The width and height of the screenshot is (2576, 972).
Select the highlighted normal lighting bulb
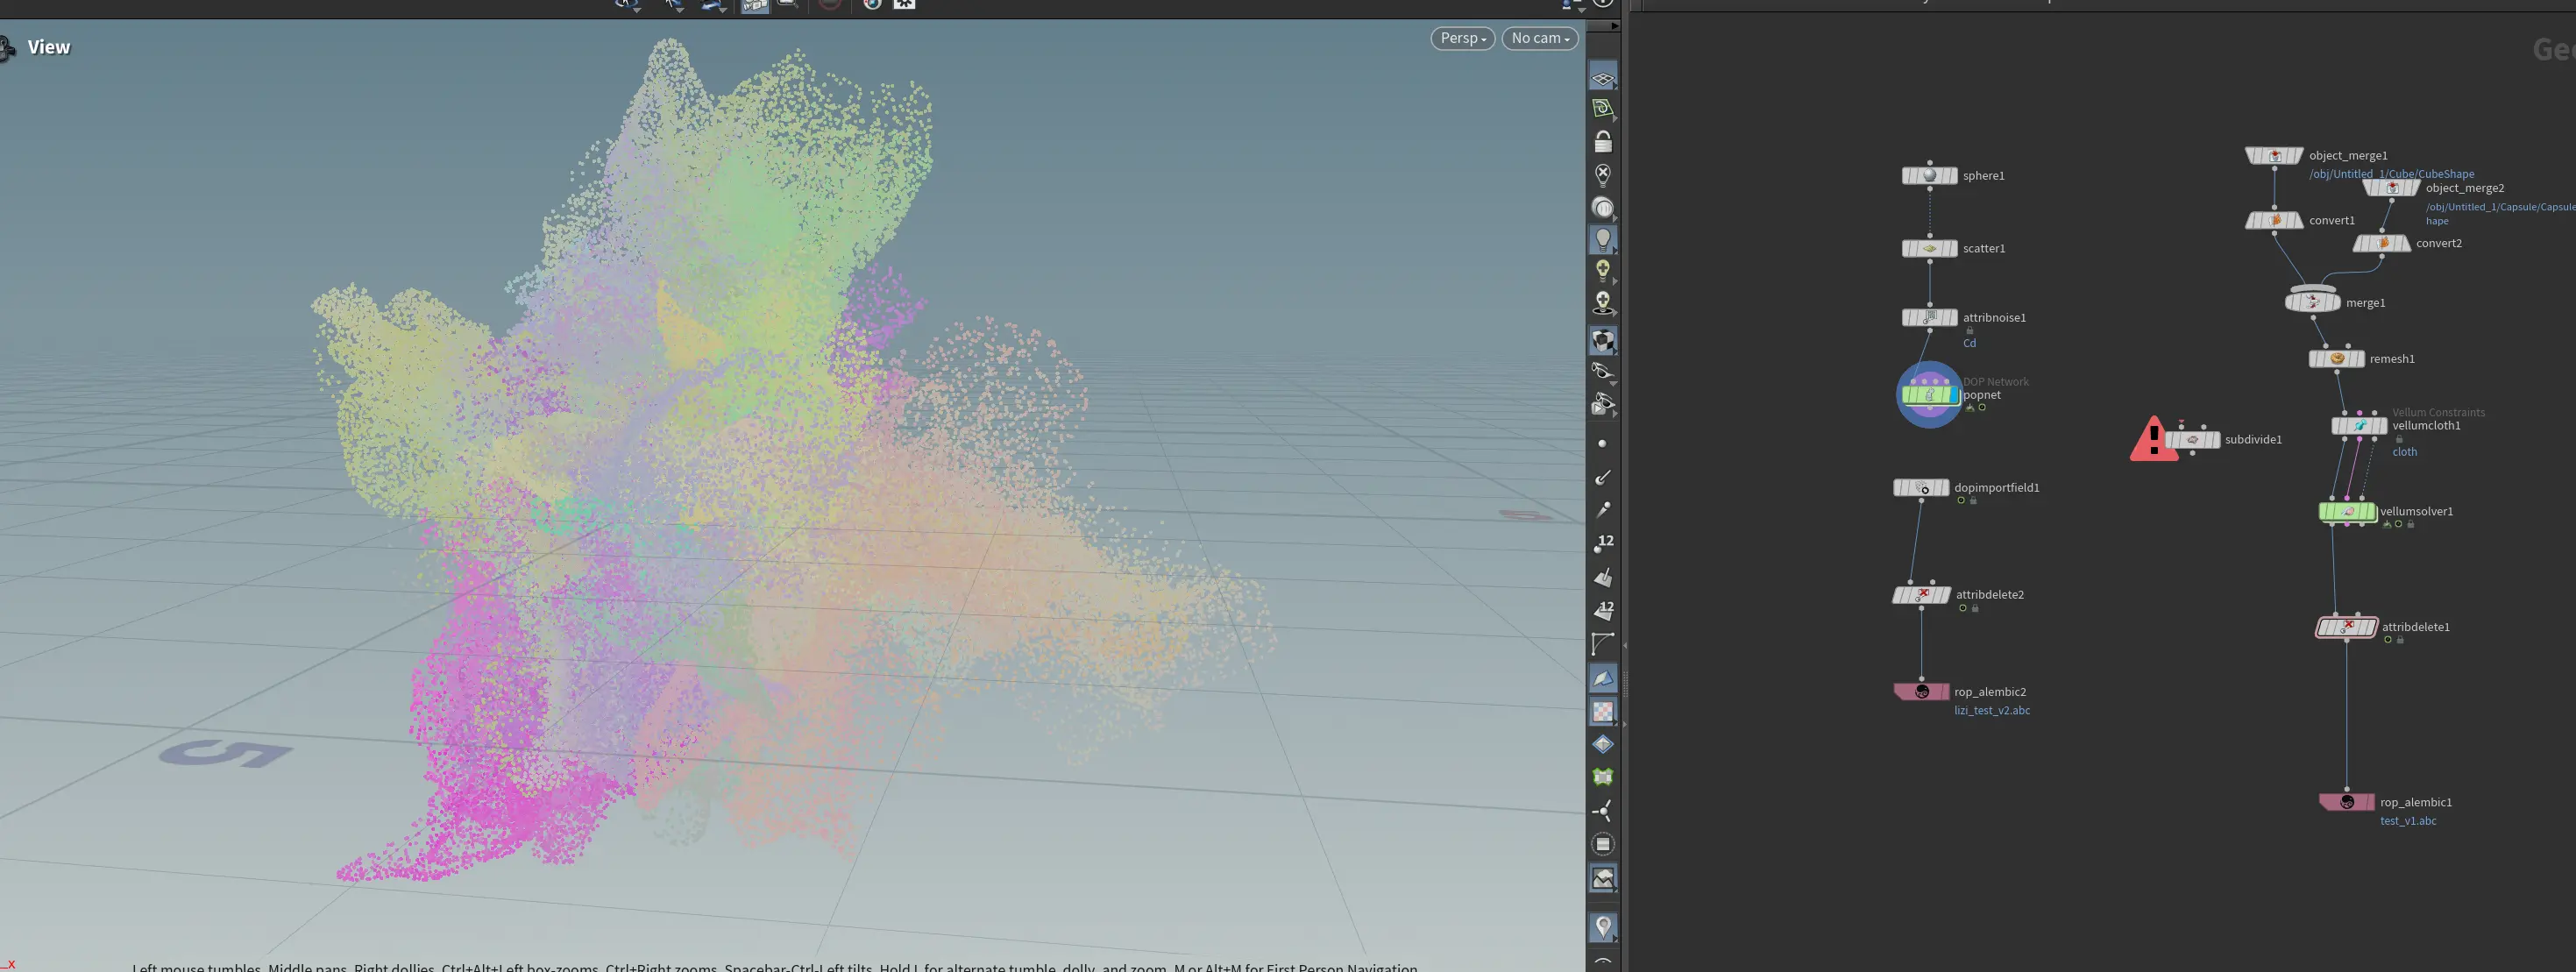[1603, 240]
